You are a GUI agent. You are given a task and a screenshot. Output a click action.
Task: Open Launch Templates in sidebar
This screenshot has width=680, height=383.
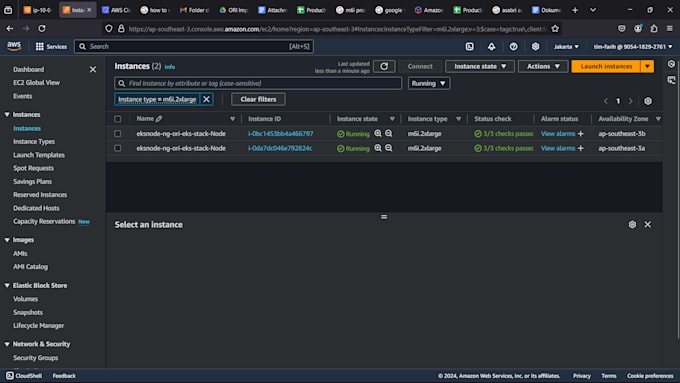[x=39, y=155]
